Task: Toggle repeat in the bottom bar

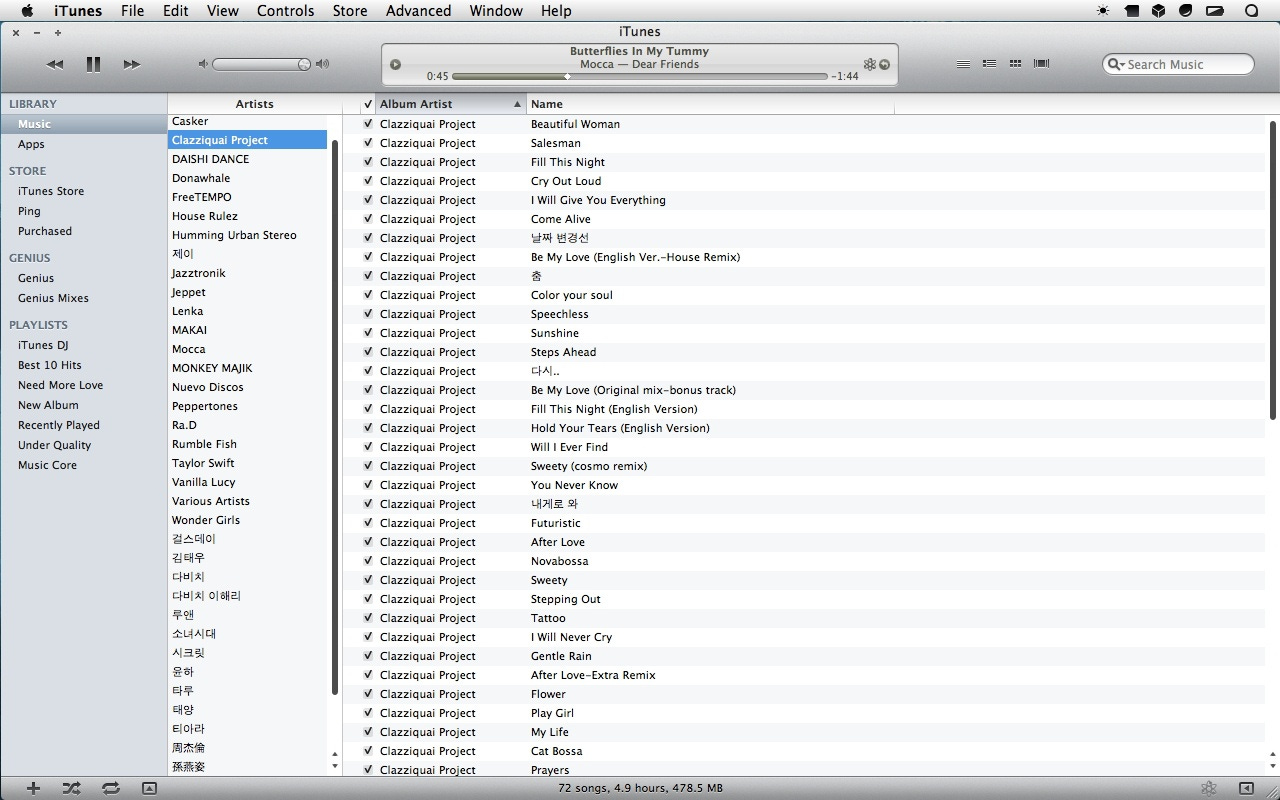Action: pyautogui.click(x=110, y=788)
